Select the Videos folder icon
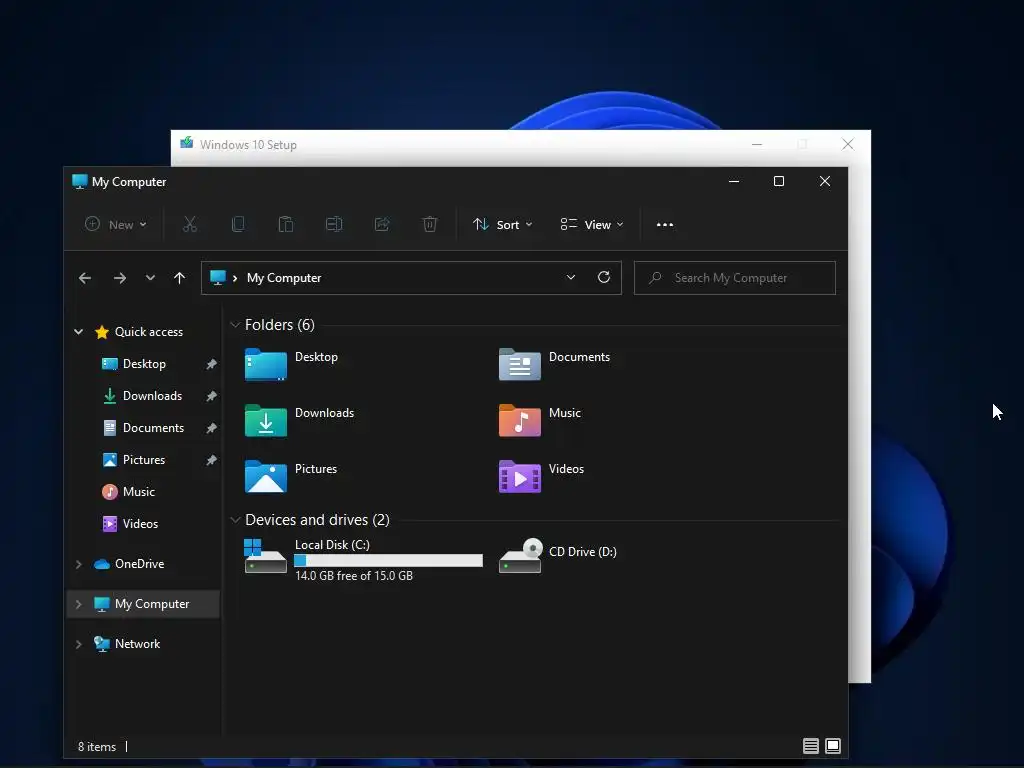 (520, 476)
